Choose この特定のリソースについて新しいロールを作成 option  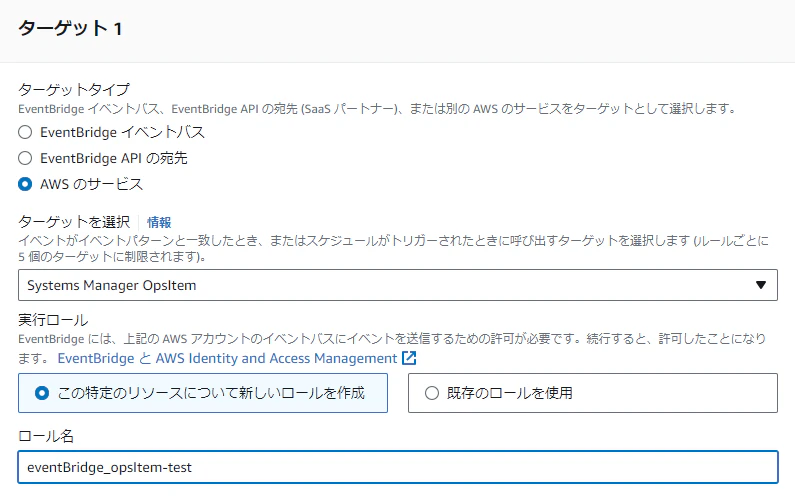pos(203,393)
